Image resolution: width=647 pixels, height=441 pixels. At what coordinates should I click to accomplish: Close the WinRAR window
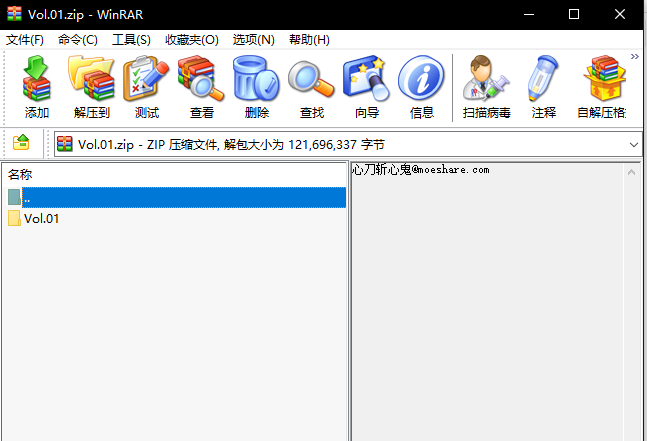(x=620, y=14)
